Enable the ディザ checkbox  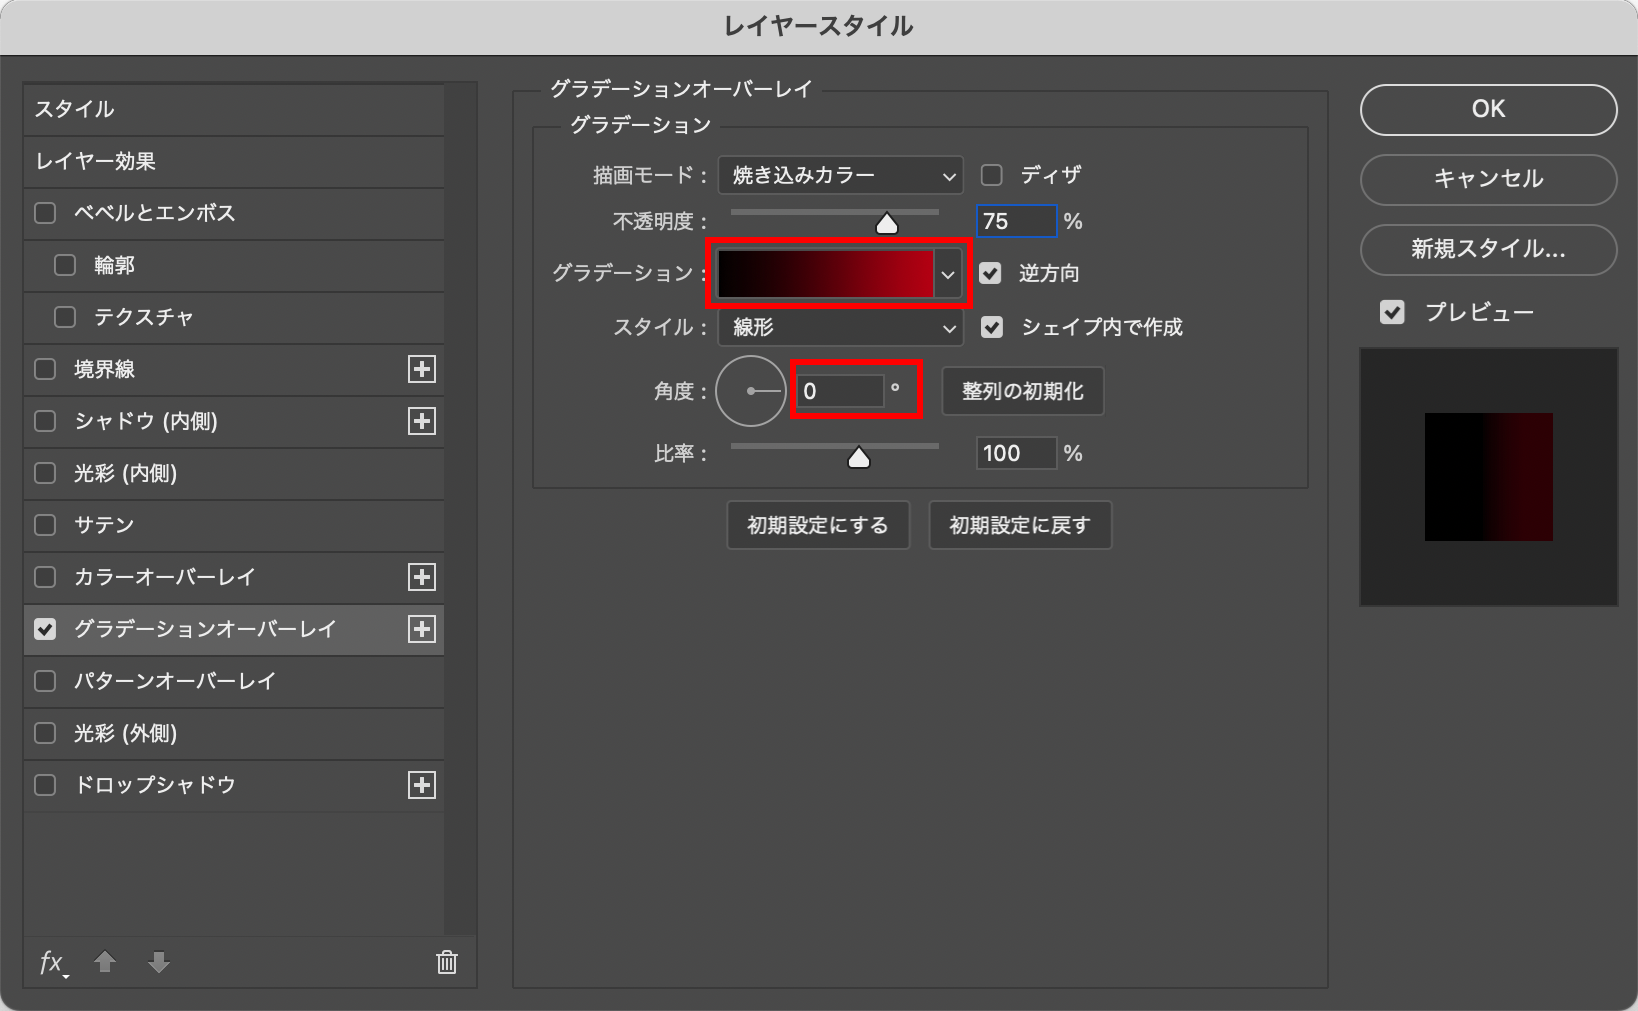coord(992,175)
